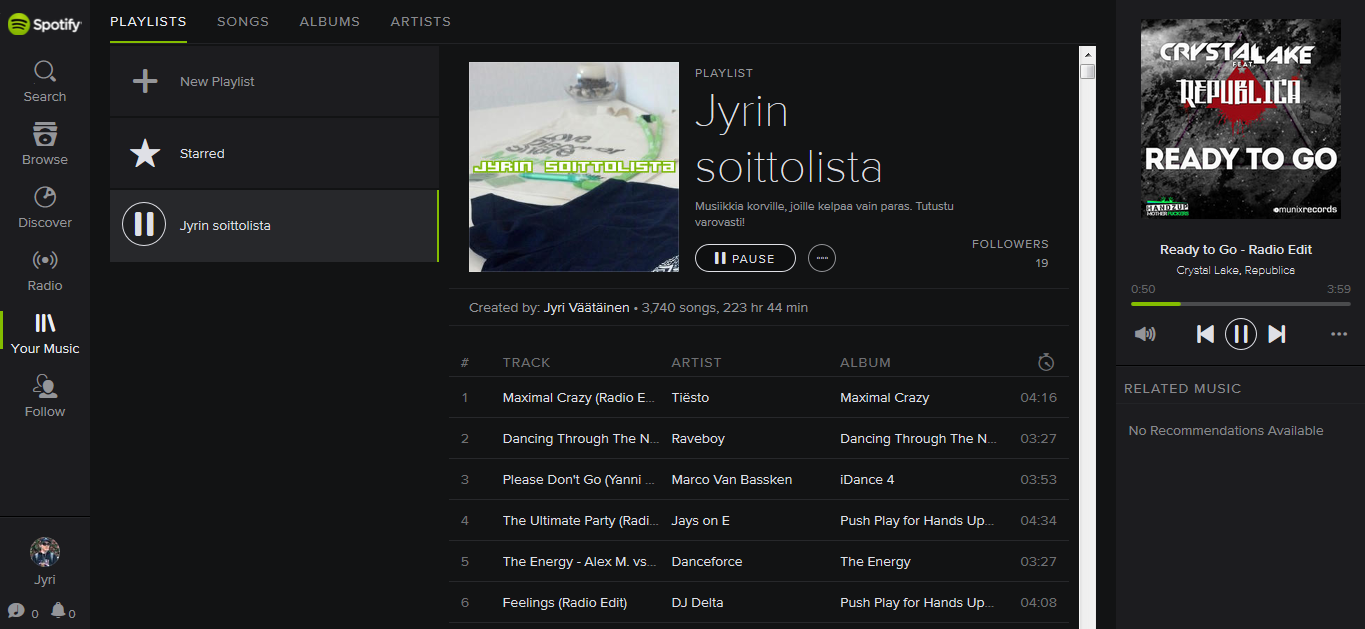Mute the volume speaker icon
This screenshot has width=1365, height=629.
tap(1145, 334)
